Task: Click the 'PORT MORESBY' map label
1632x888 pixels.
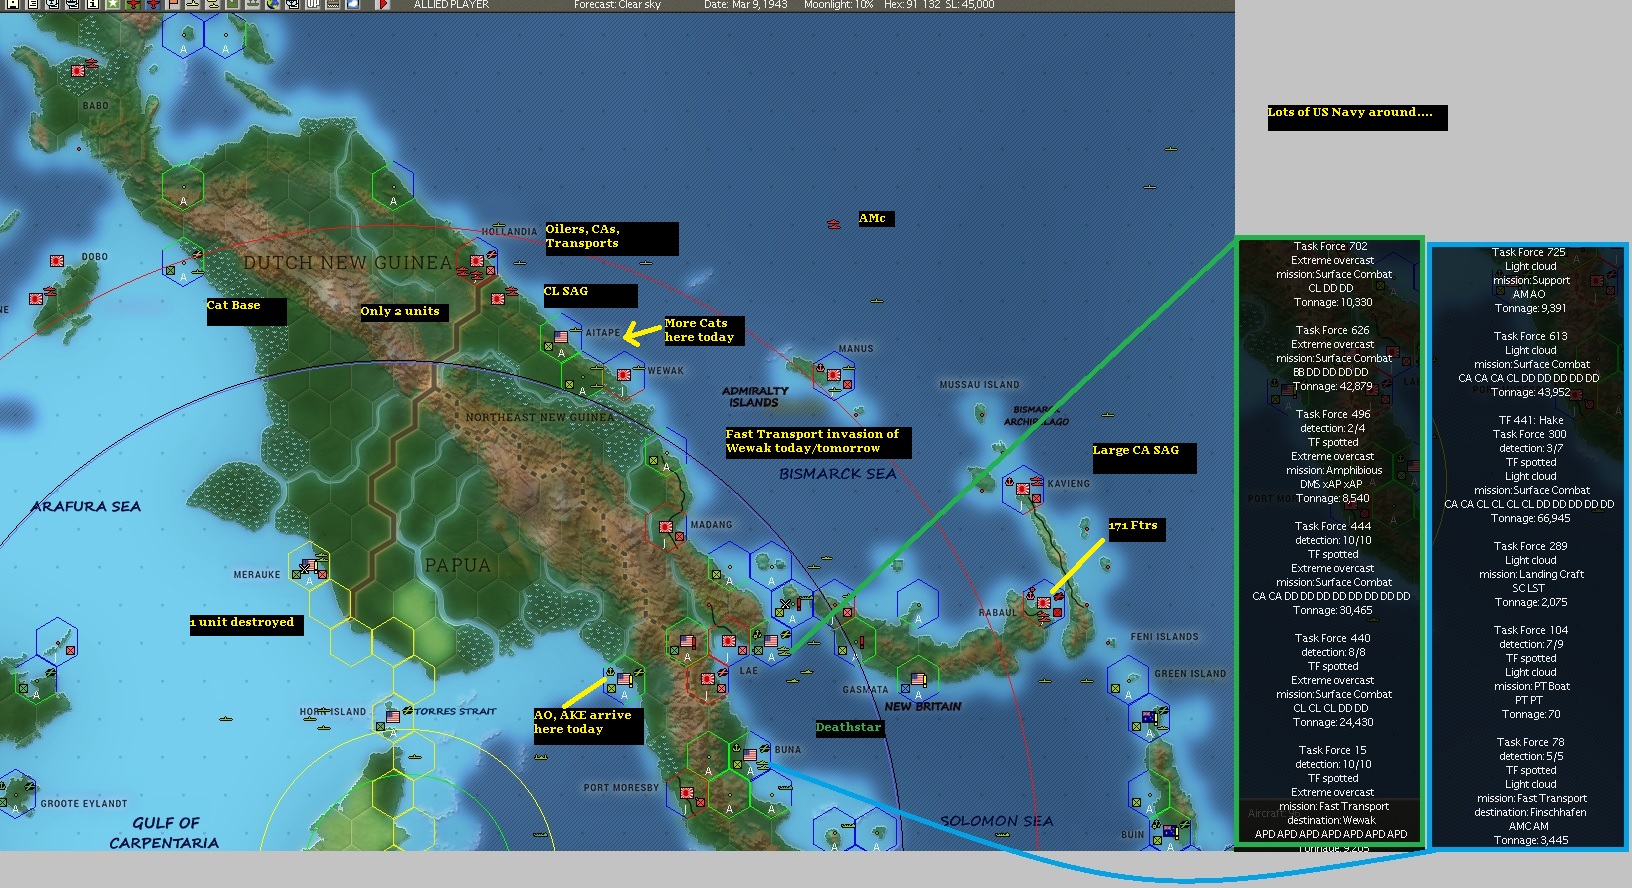Action: 621,788
